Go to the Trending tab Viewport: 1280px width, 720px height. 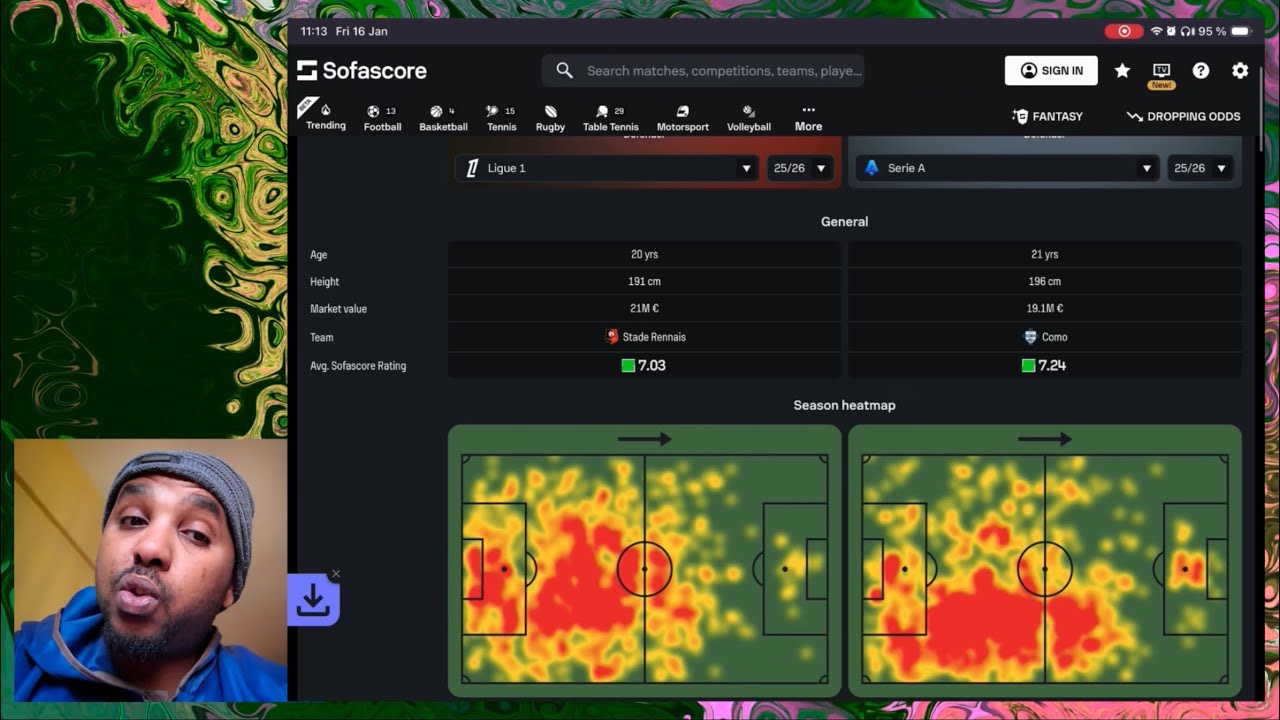326,116
